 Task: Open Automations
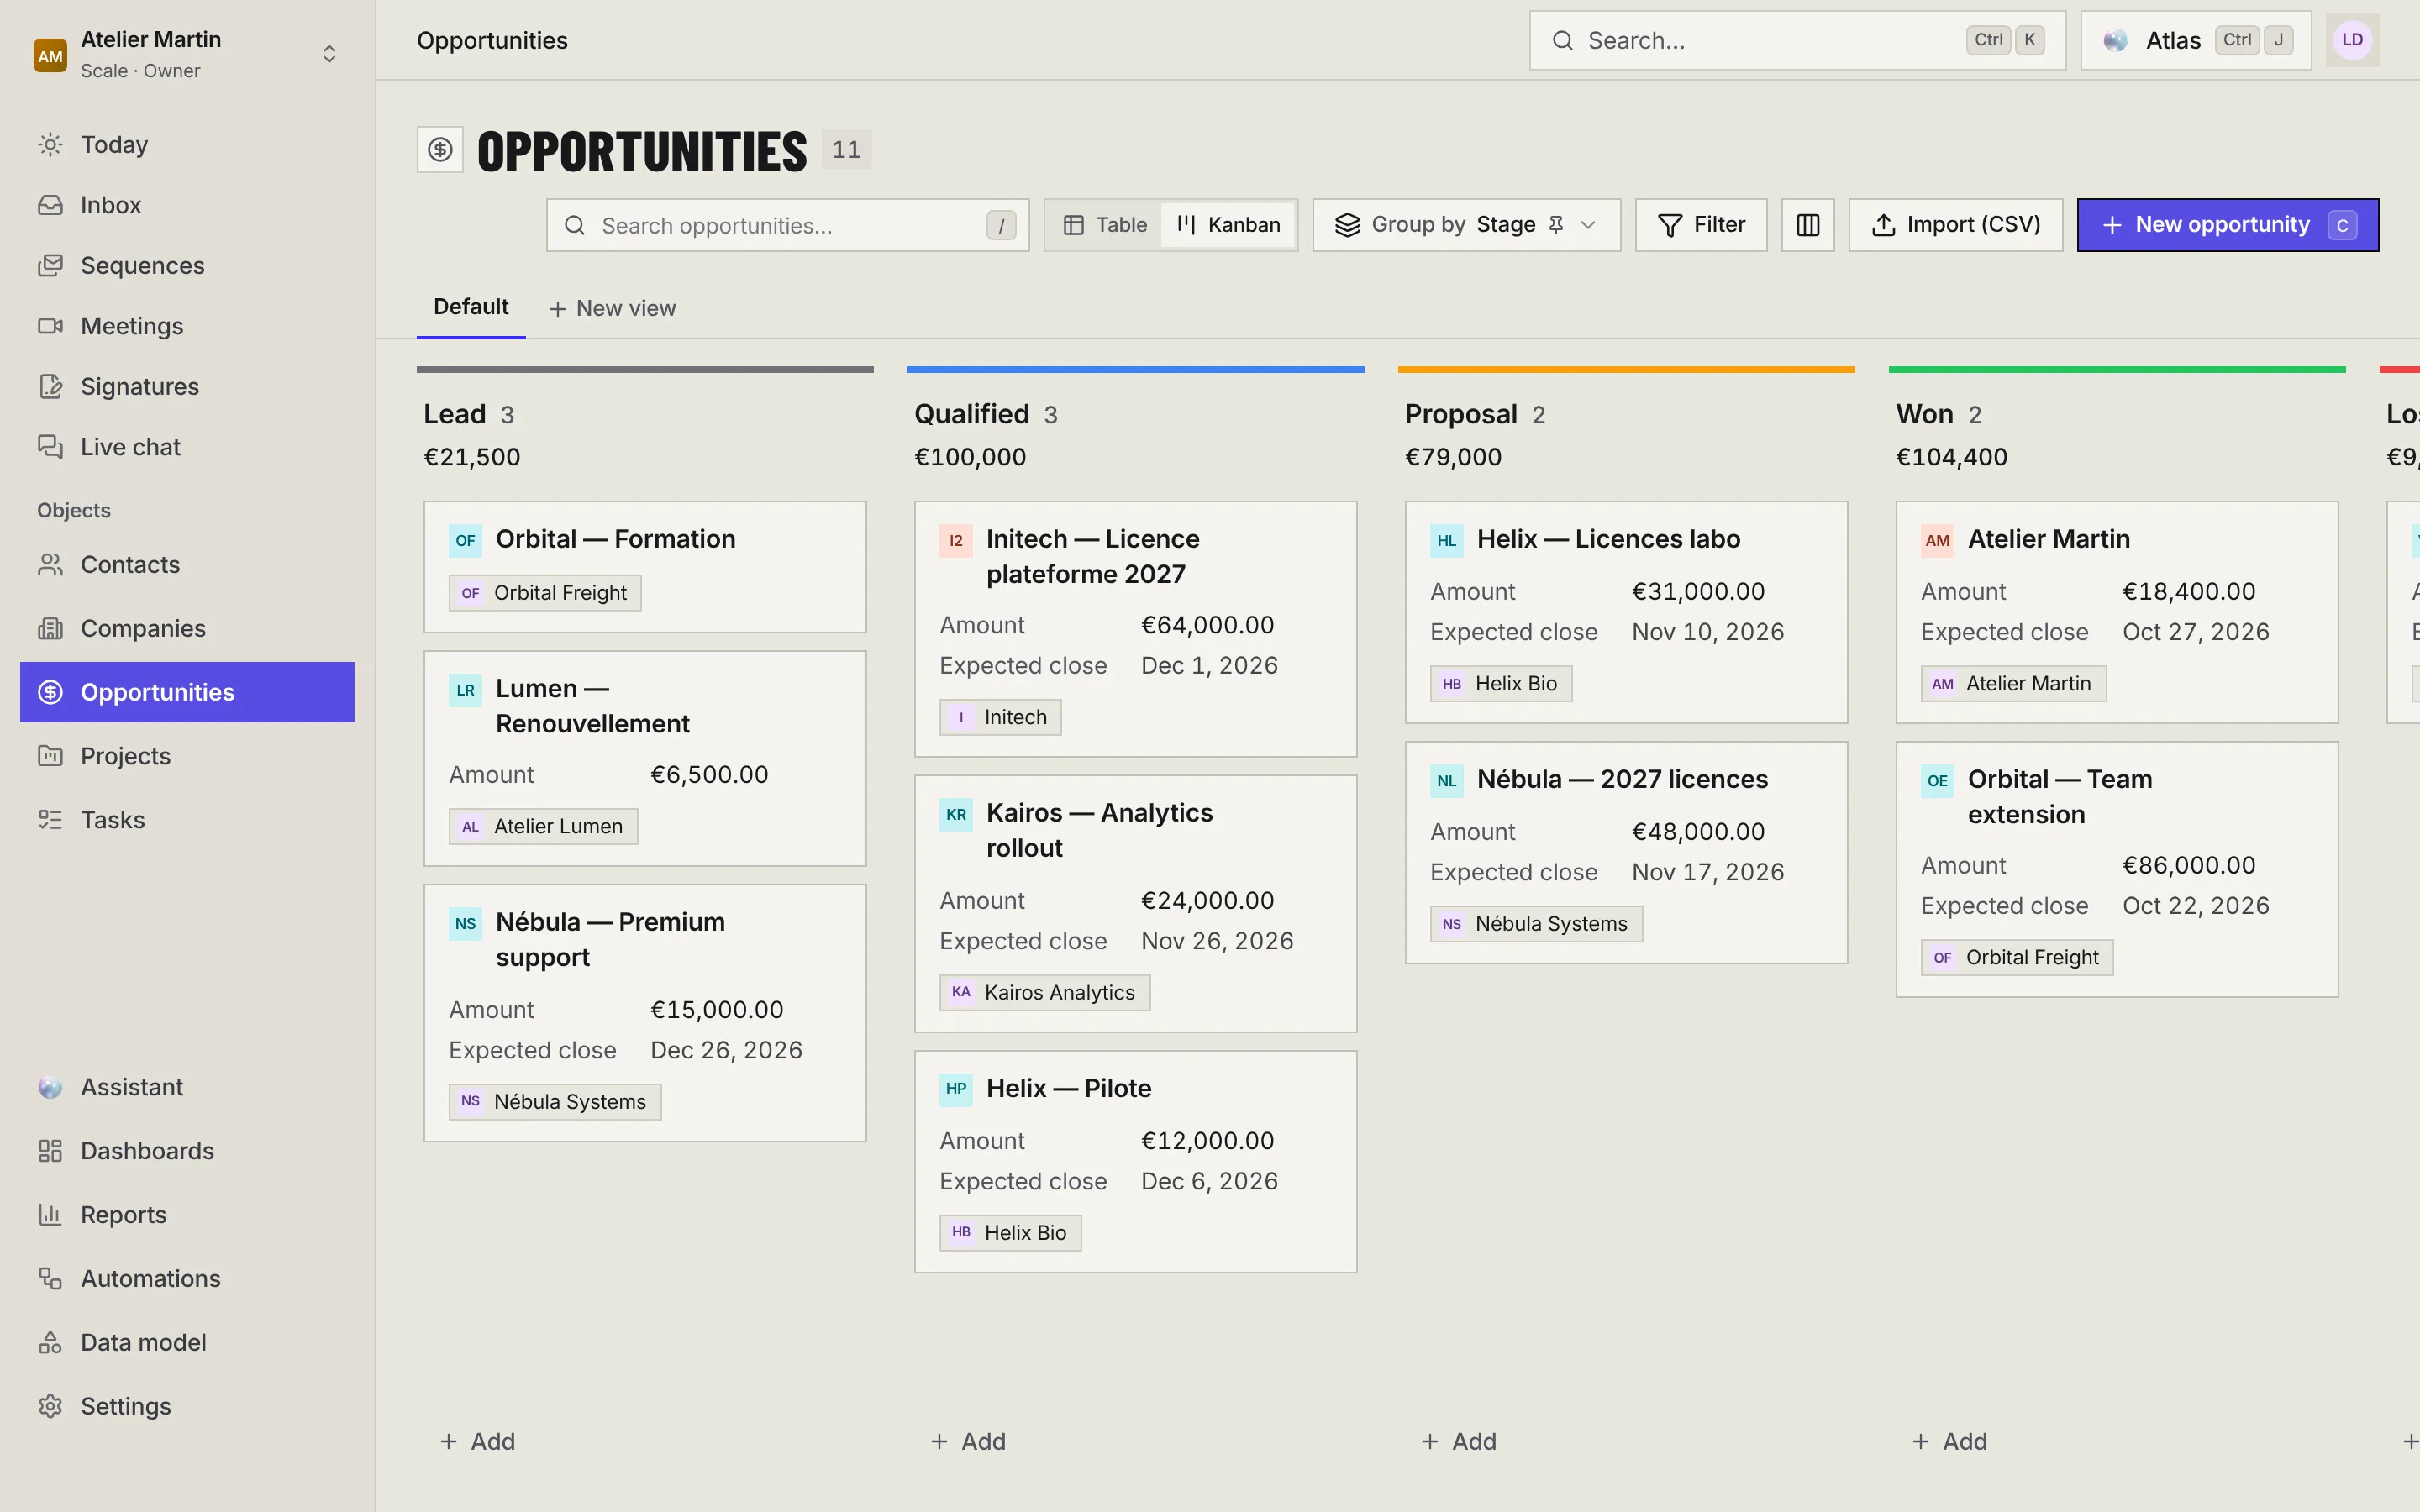[187, 1278]
